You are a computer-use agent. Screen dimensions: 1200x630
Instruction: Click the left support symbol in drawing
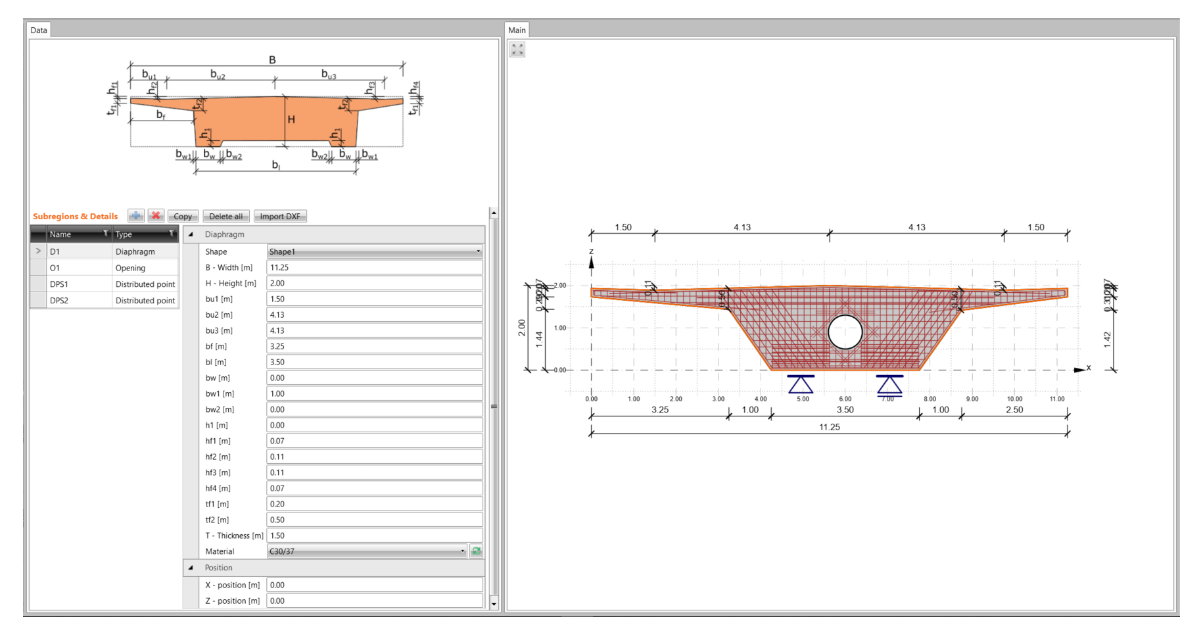pos(801,385)
